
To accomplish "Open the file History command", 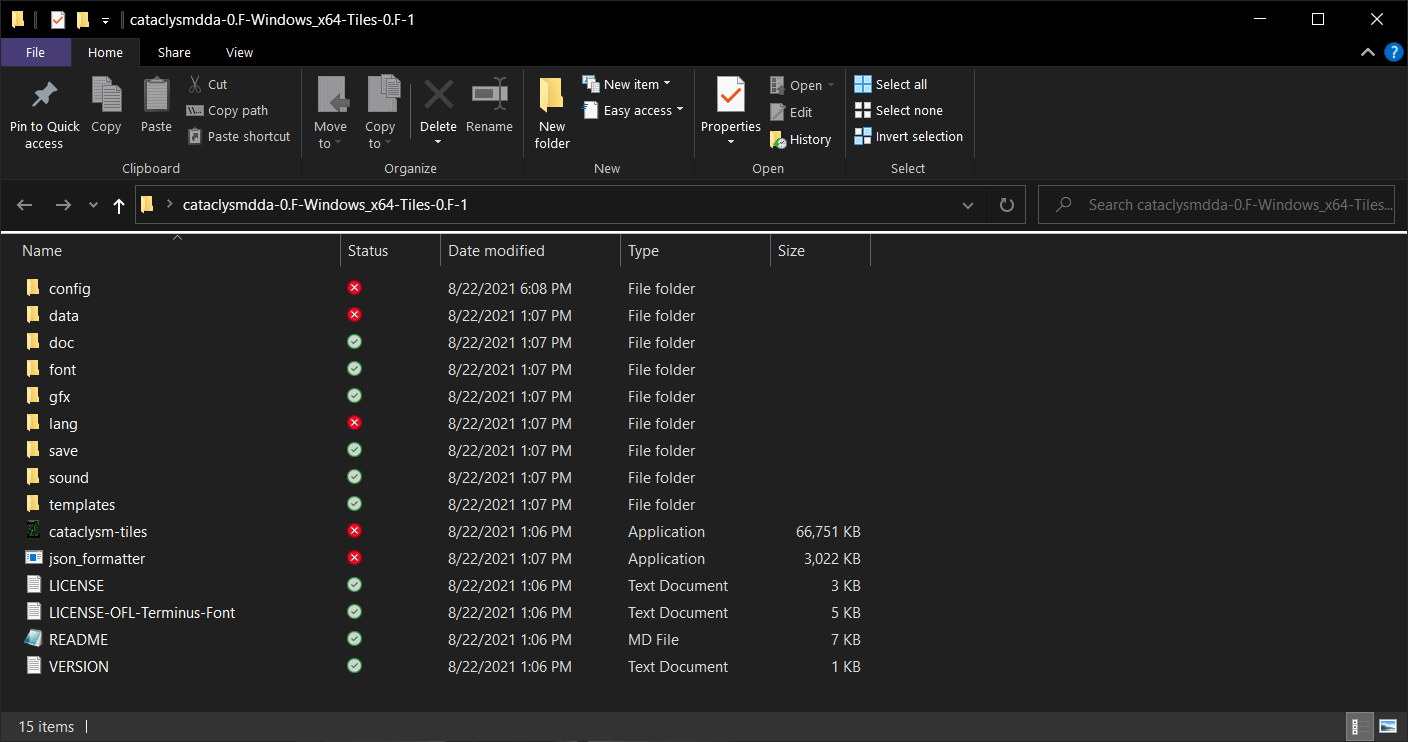I will (800, 140).
